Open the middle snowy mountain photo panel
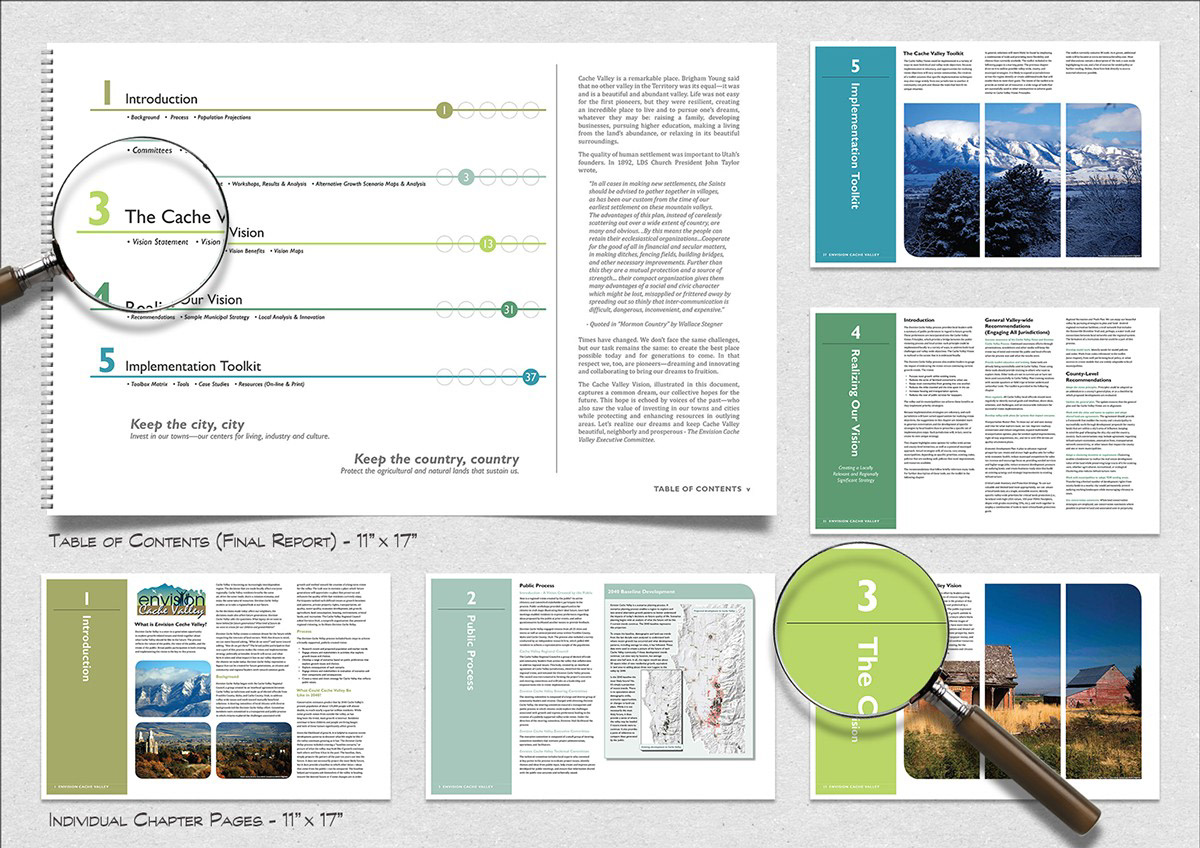Screen dimensions: 1200x848 click(x=1024, y=178)
